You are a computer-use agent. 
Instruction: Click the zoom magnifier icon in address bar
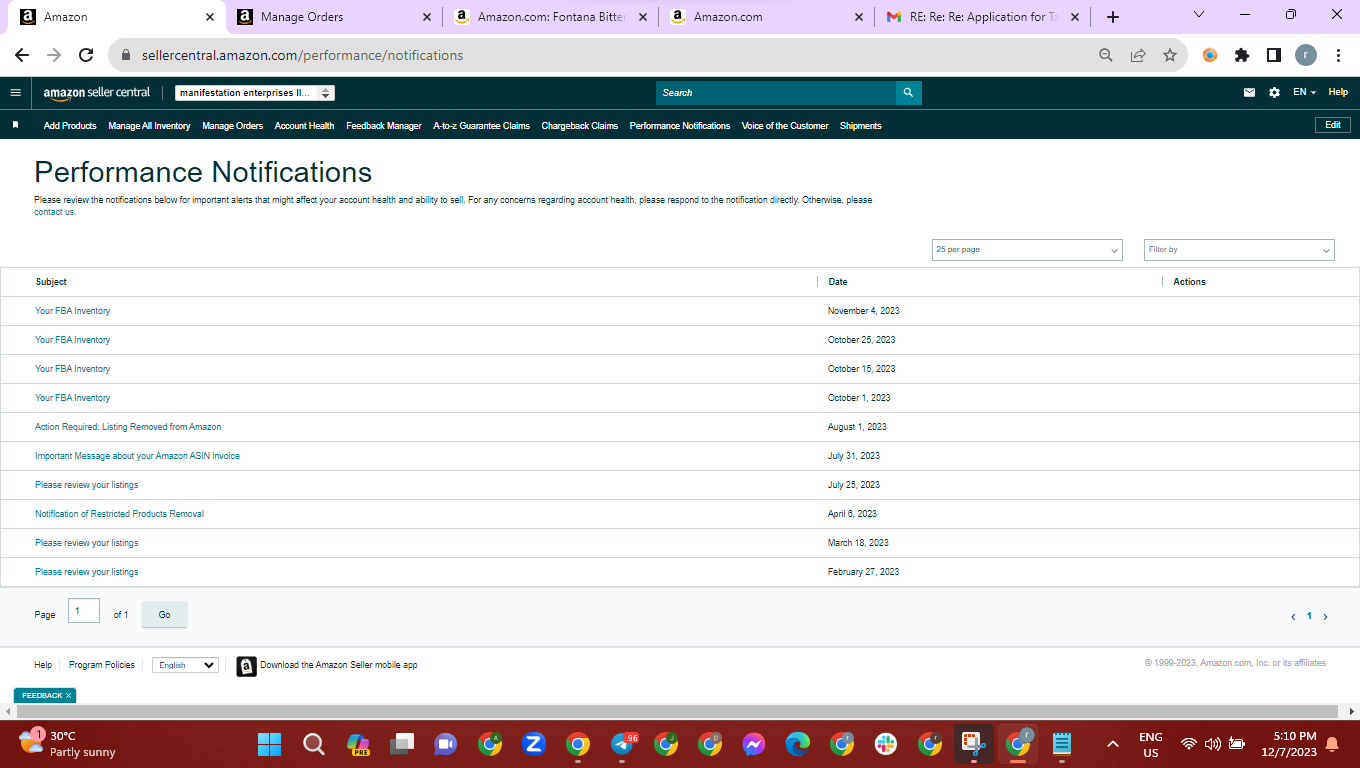[x=1106, y=56]
